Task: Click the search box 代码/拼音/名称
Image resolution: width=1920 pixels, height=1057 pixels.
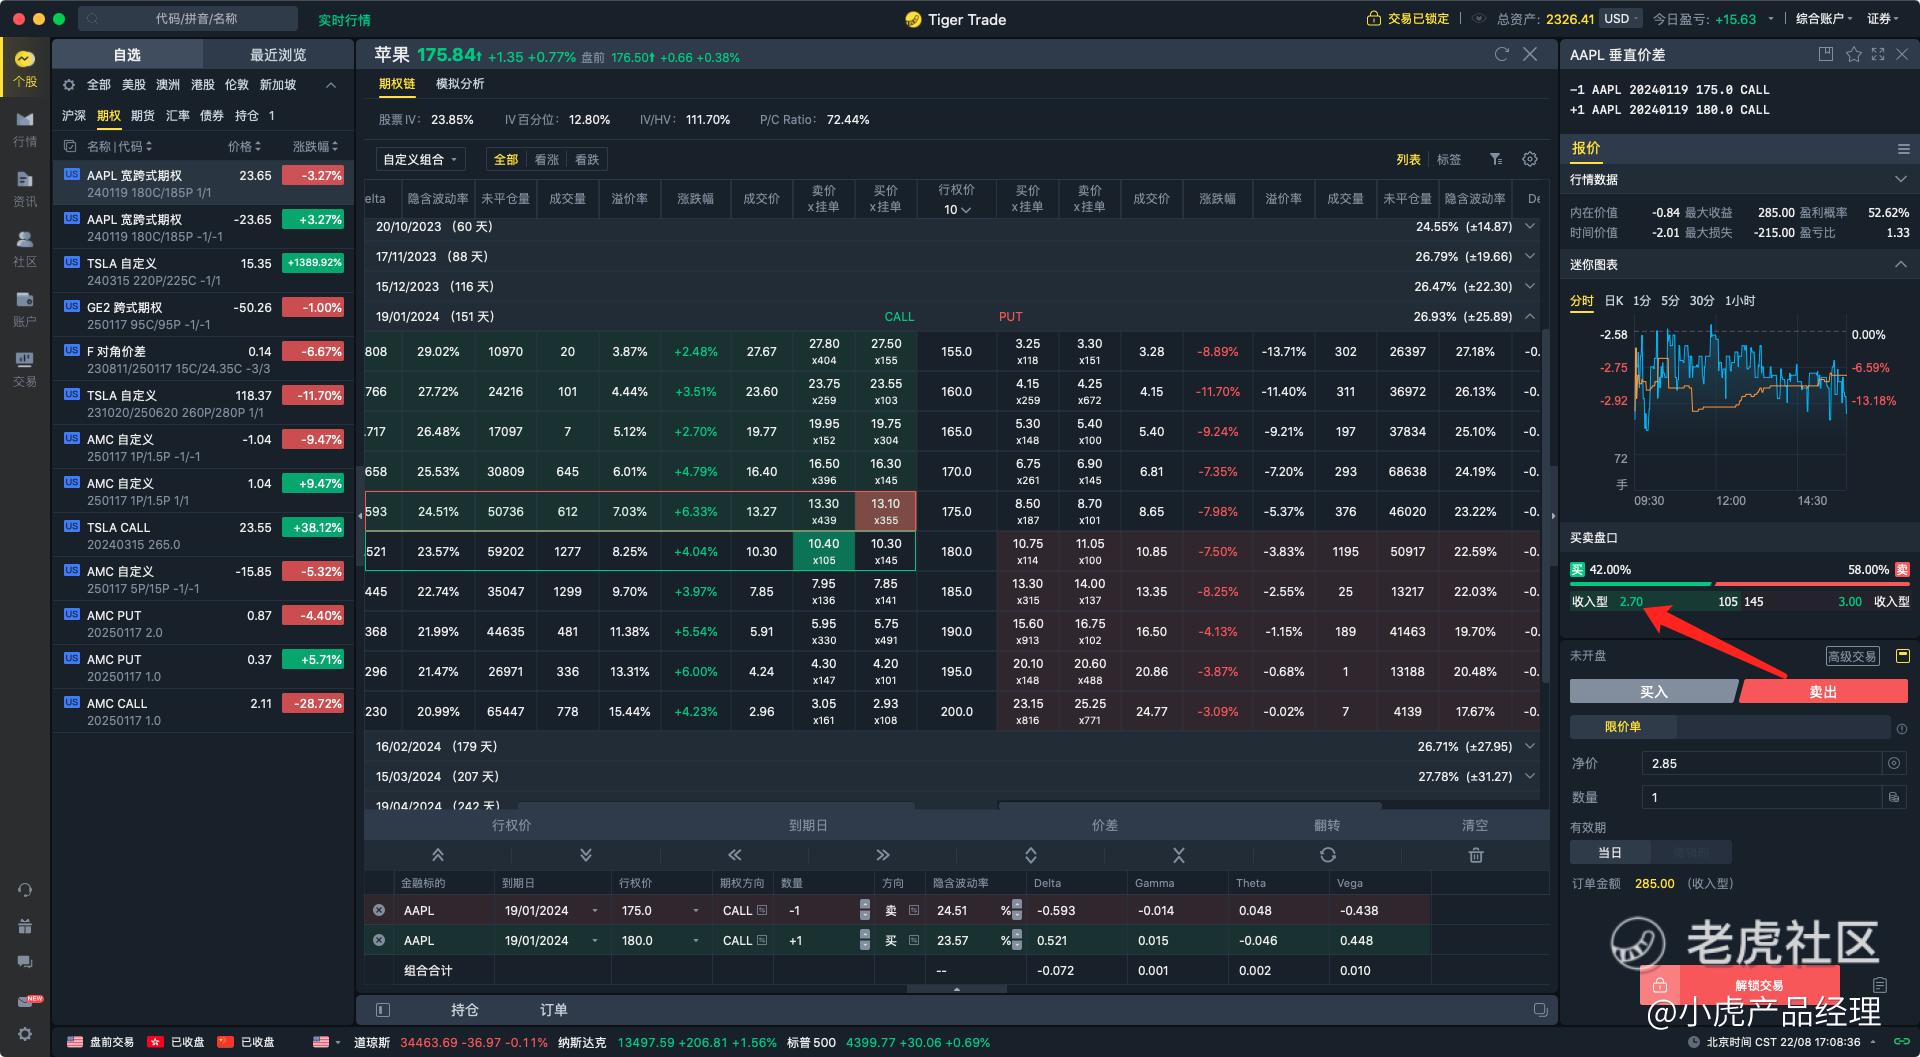Action: [190, 19]
